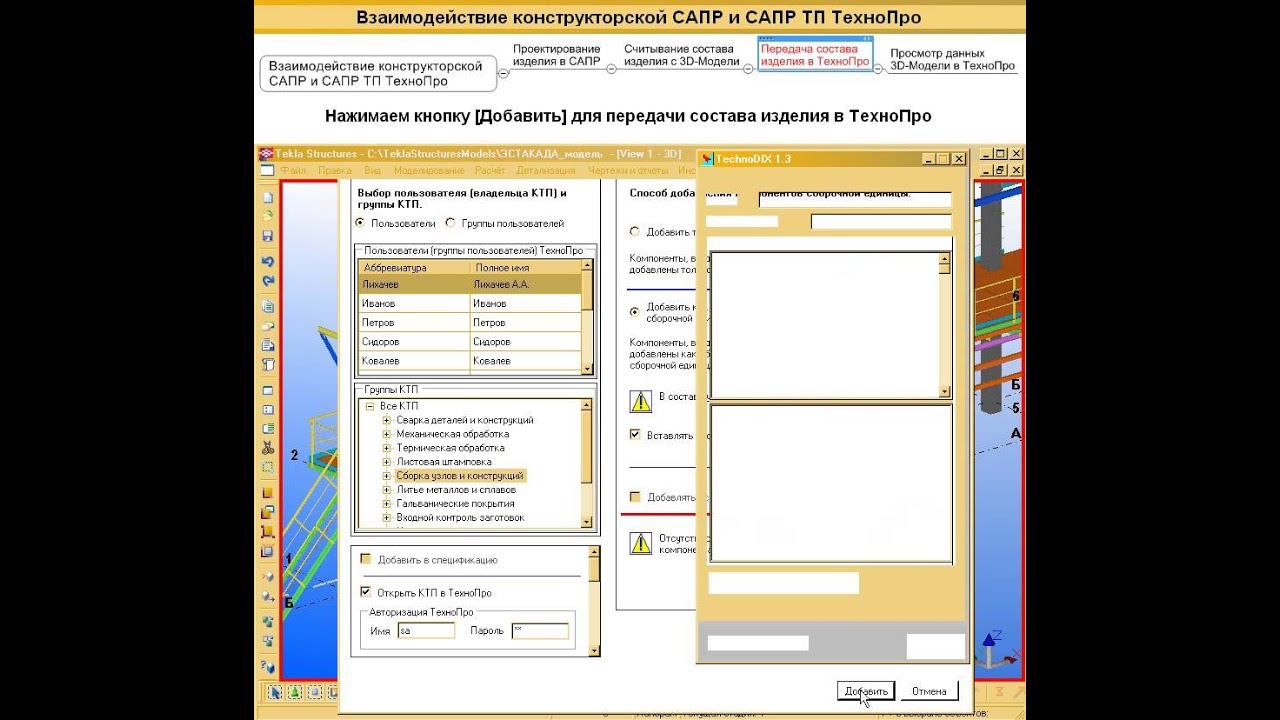
Task: Click the Имя input field
Action: pyautogui.click(x=426, y=631)
